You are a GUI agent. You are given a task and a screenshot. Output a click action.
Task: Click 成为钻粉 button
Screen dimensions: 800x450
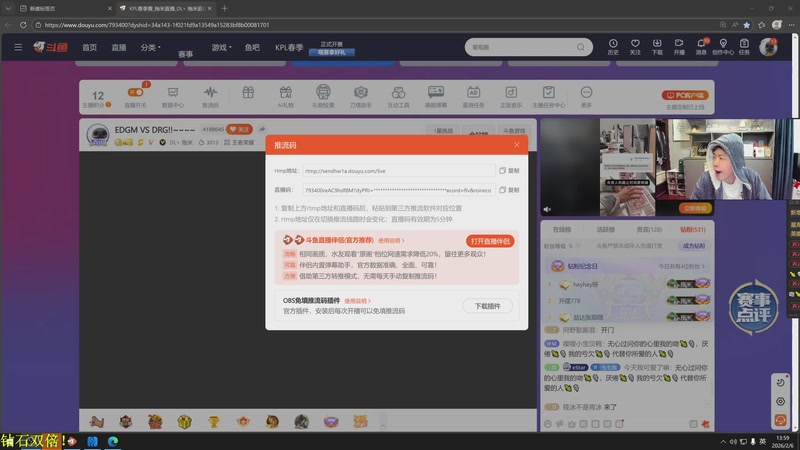click(x=694, y=246)
